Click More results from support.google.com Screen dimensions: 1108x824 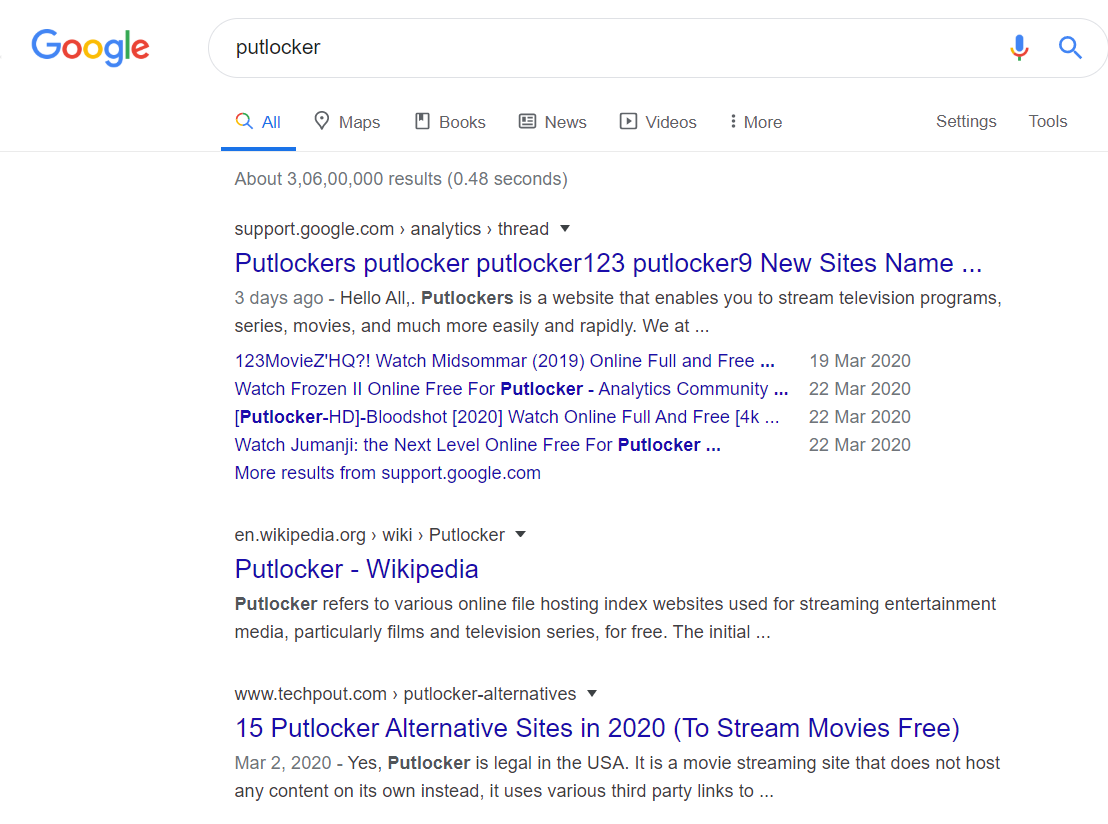coord(387,473)
